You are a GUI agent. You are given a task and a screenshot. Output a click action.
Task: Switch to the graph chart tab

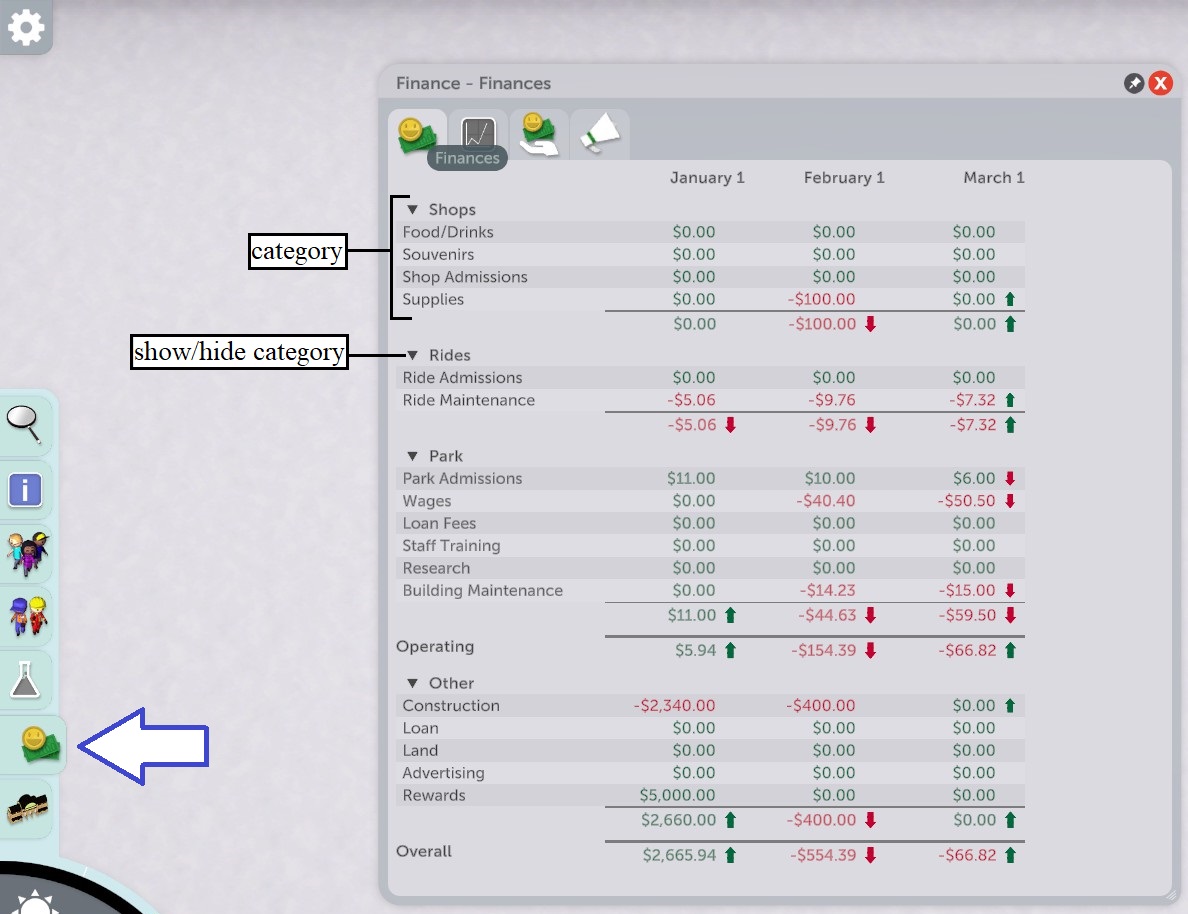click(478, 134)
